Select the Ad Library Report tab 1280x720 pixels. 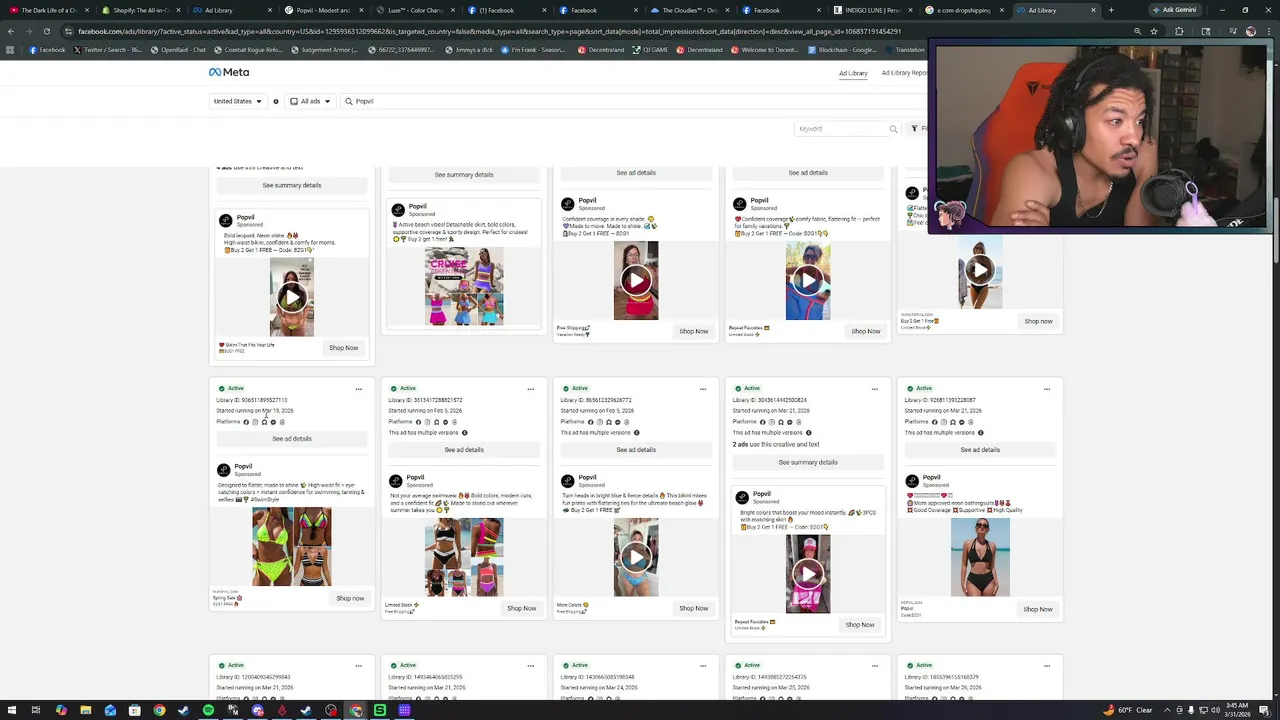tap(904, 73)
